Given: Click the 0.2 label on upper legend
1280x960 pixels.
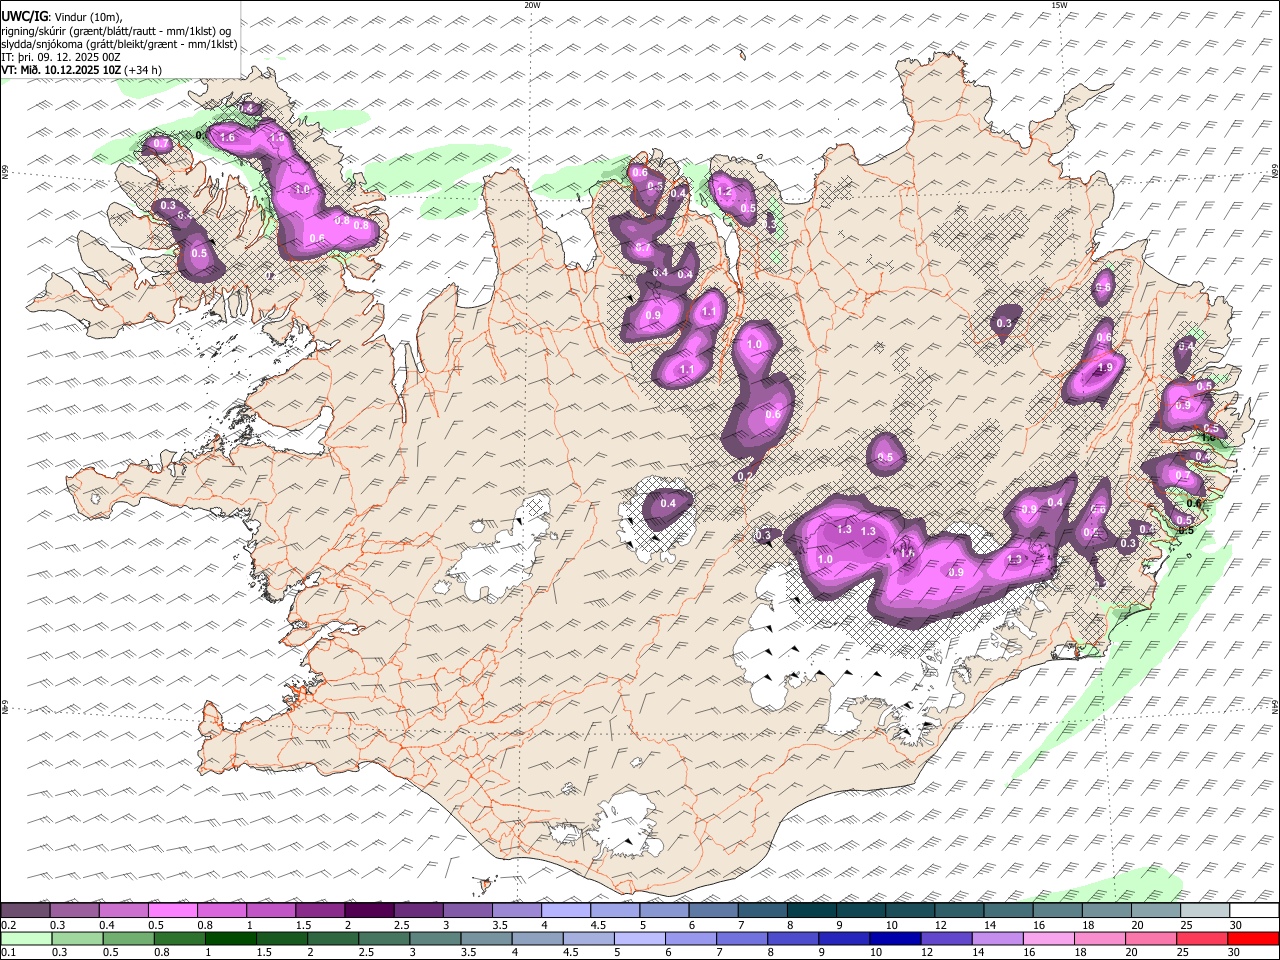Looking at the screenshot, I should click(x=9, y=925).
